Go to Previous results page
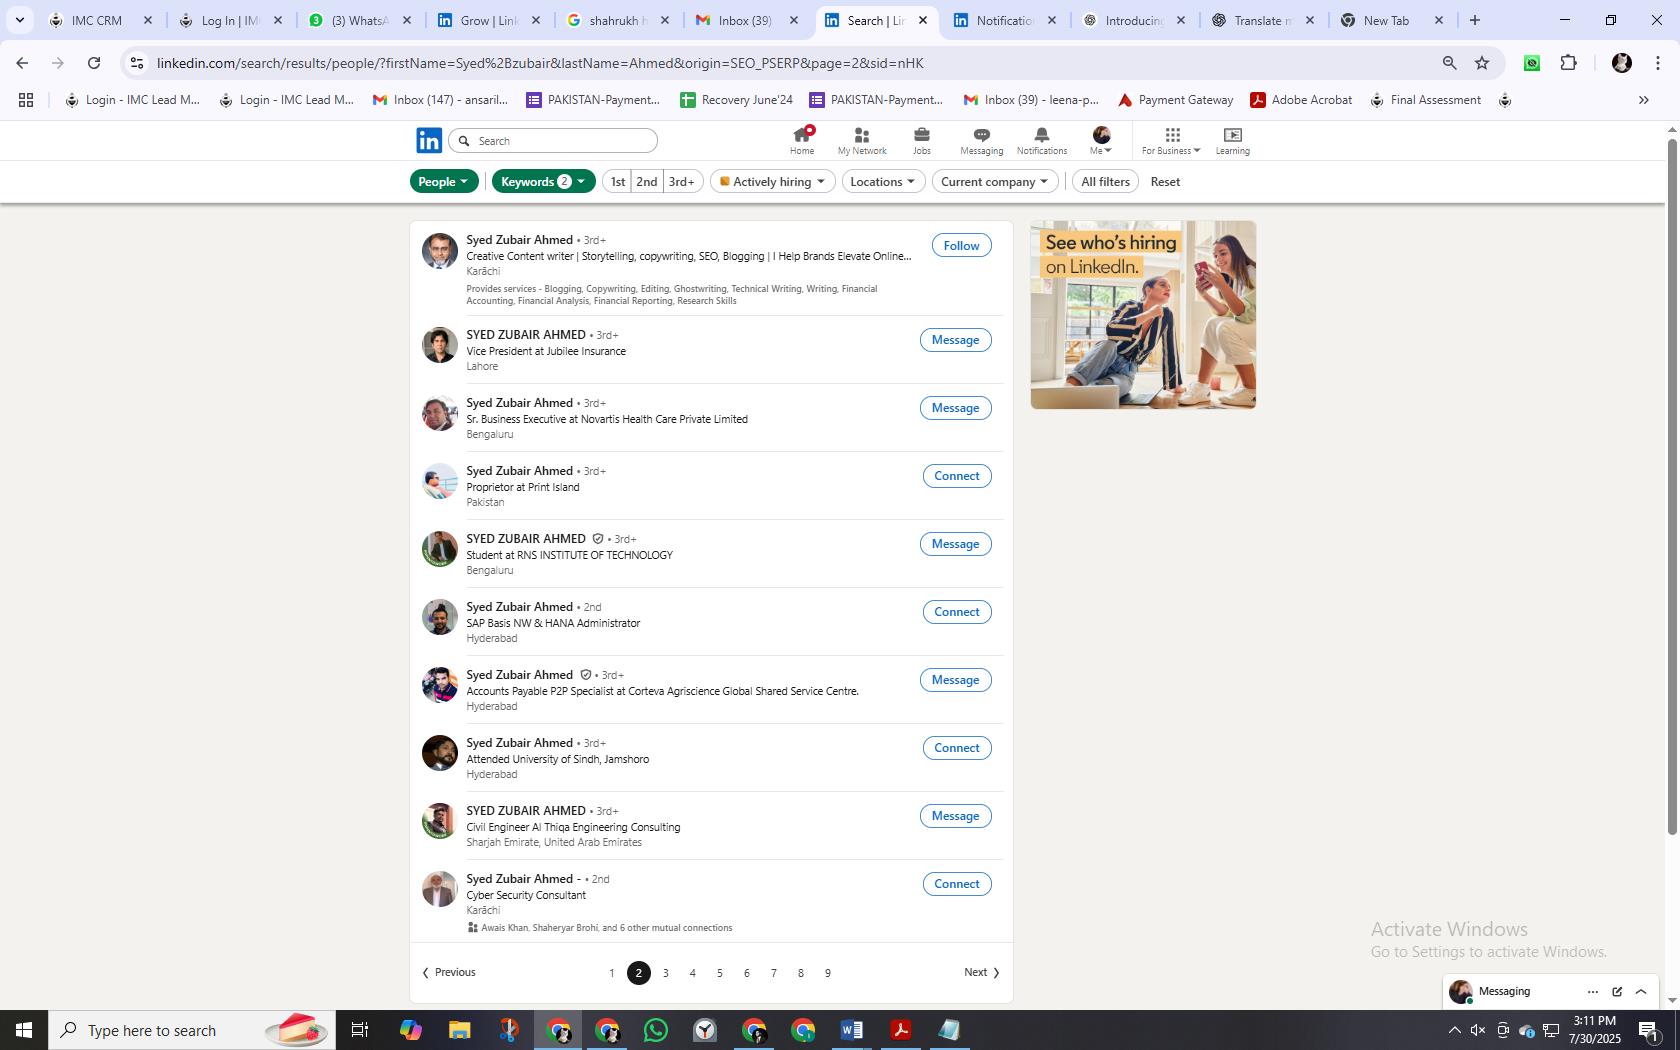Image resolution: width=1680 pixels, height=1050 pixels. coord(448,972)
